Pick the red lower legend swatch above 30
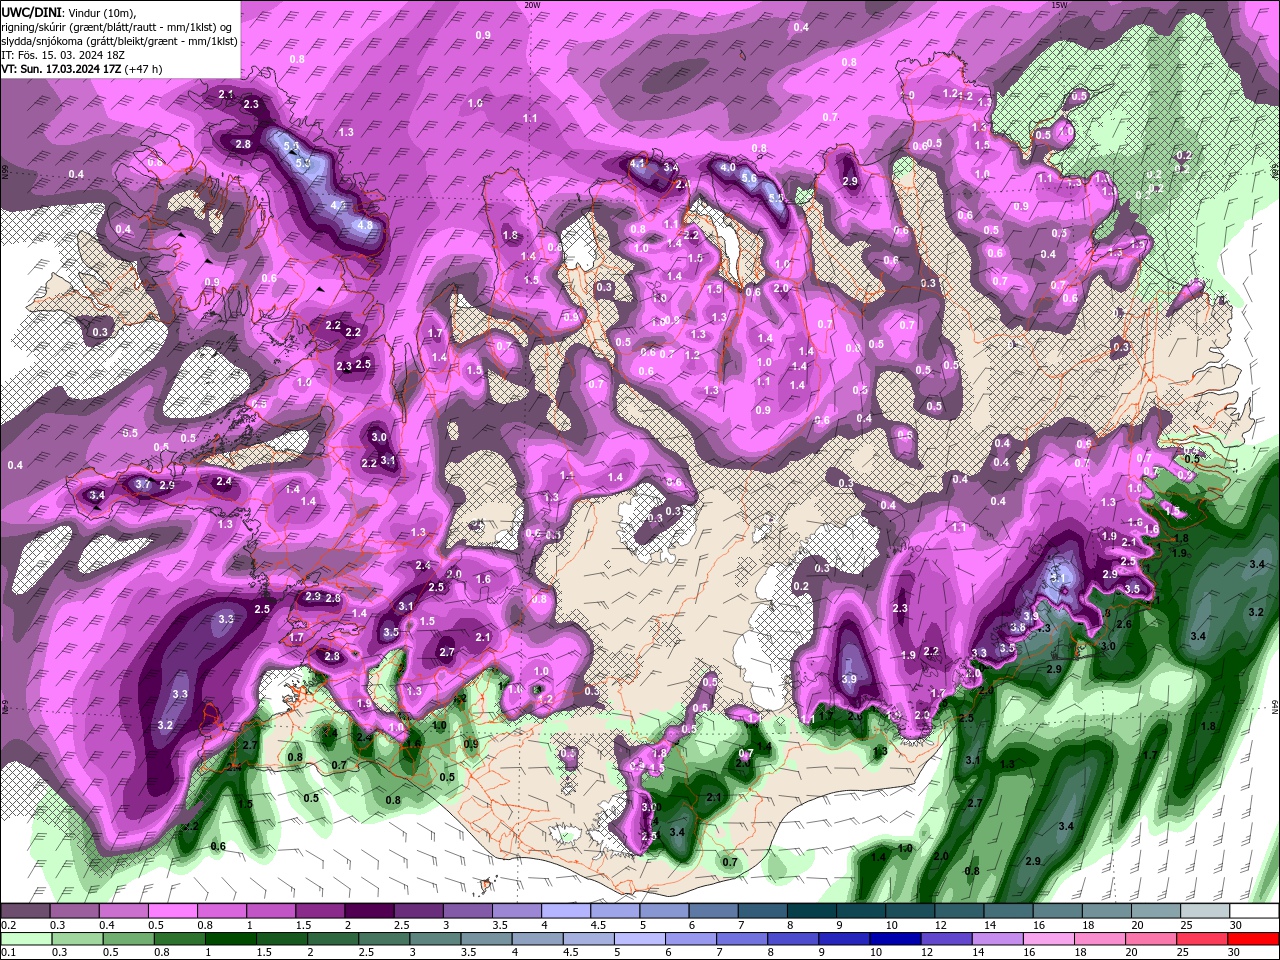This screenshot has height=960, width=1280. [x=1254, y=939]
